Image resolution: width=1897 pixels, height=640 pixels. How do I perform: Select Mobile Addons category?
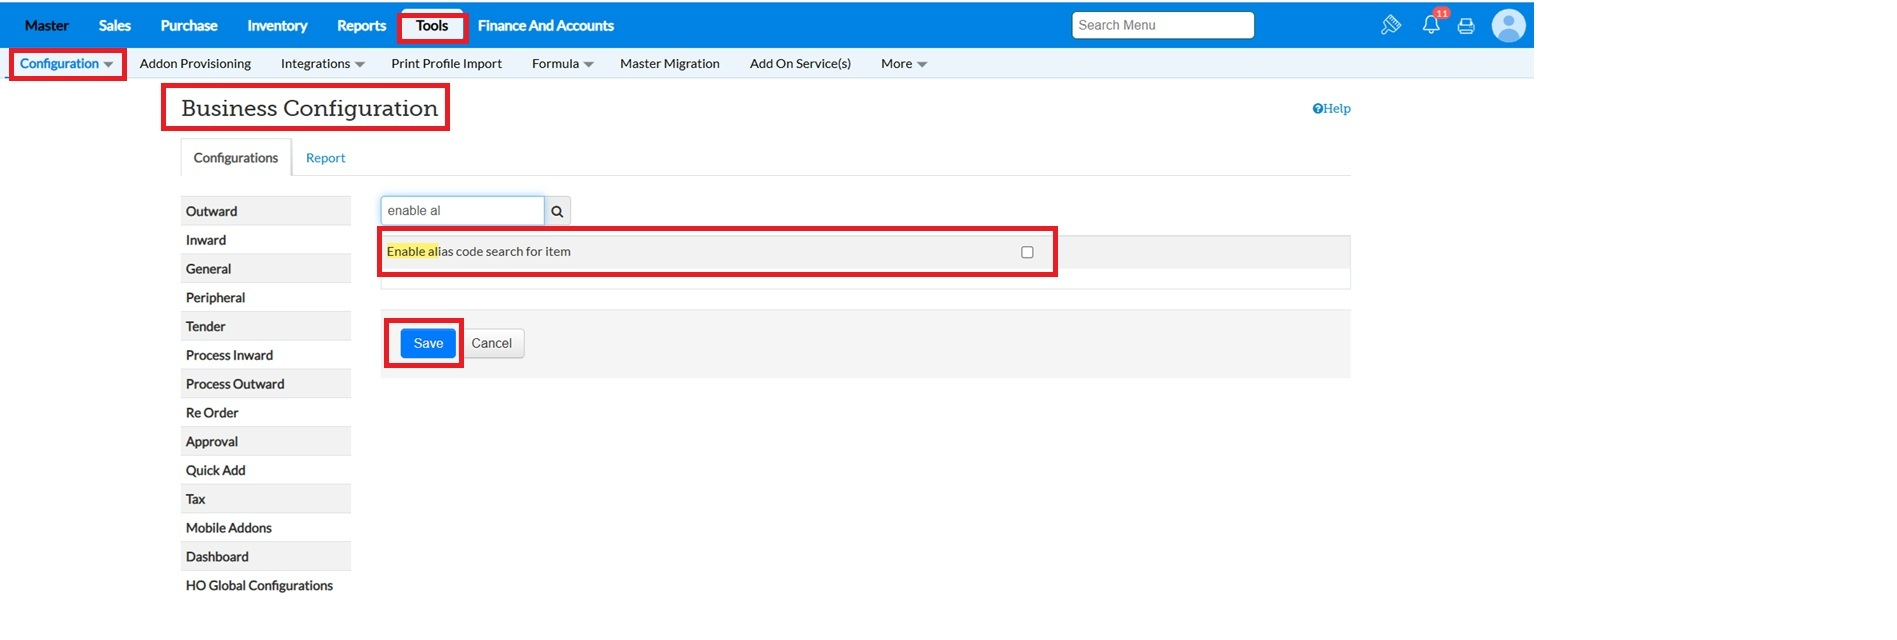tap(266, 528)
